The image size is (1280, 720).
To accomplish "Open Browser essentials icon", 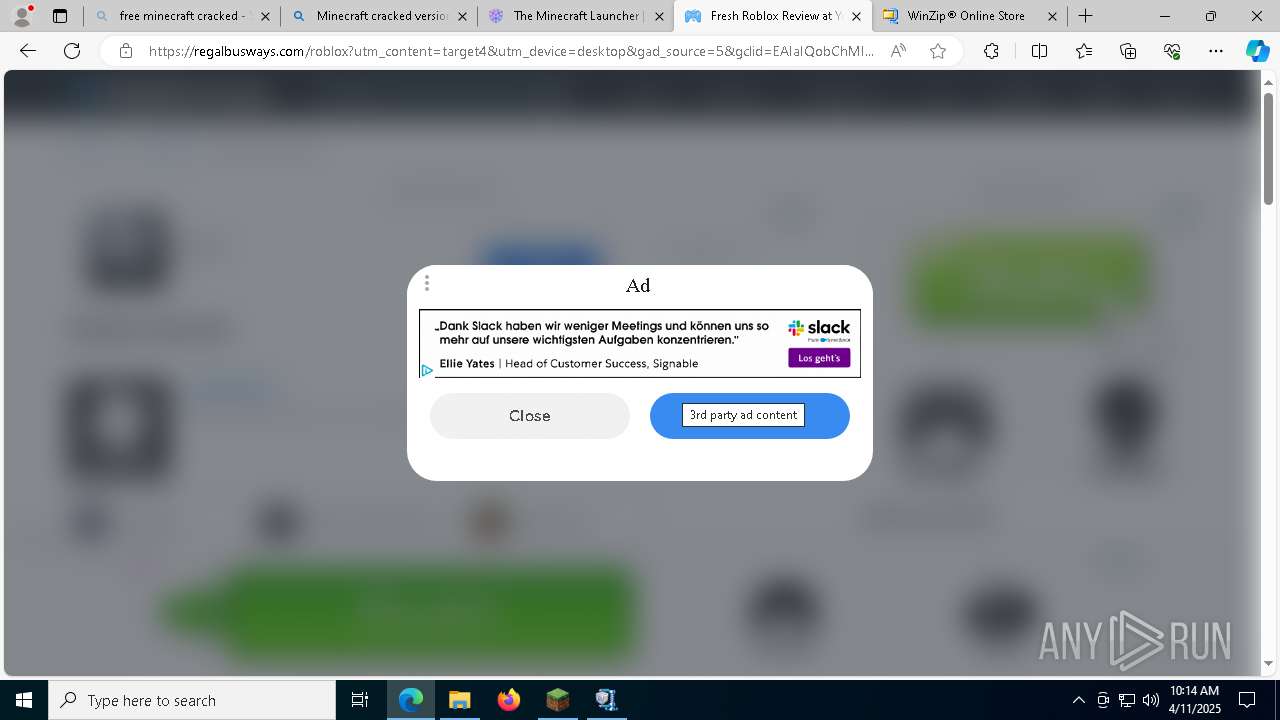I will [1172, 51].
